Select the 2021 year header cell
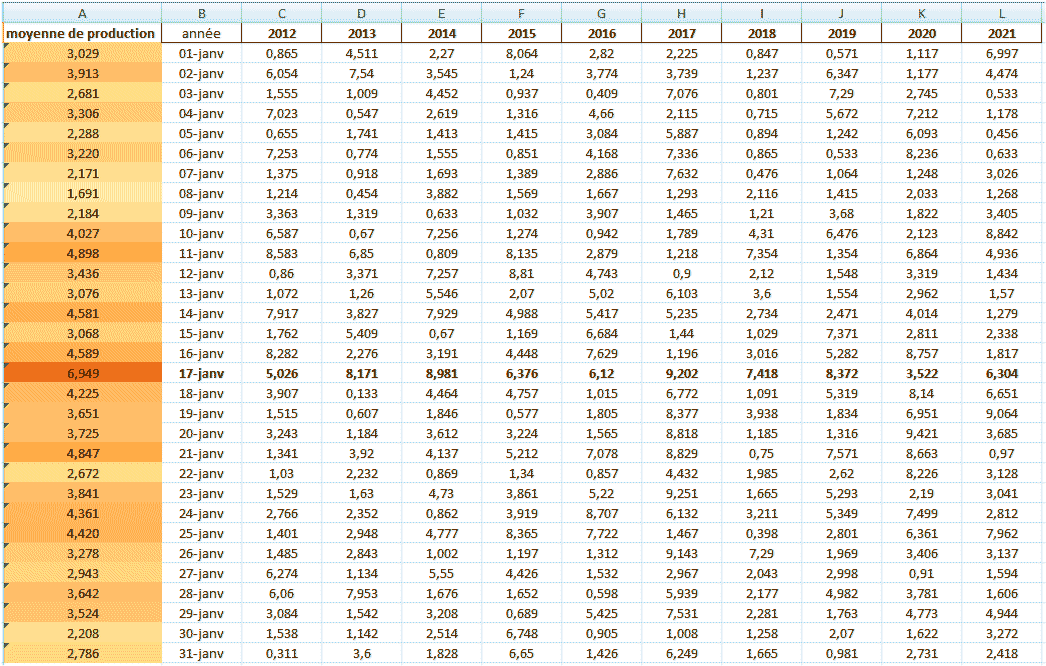1046x666 pixels. 1002,33
